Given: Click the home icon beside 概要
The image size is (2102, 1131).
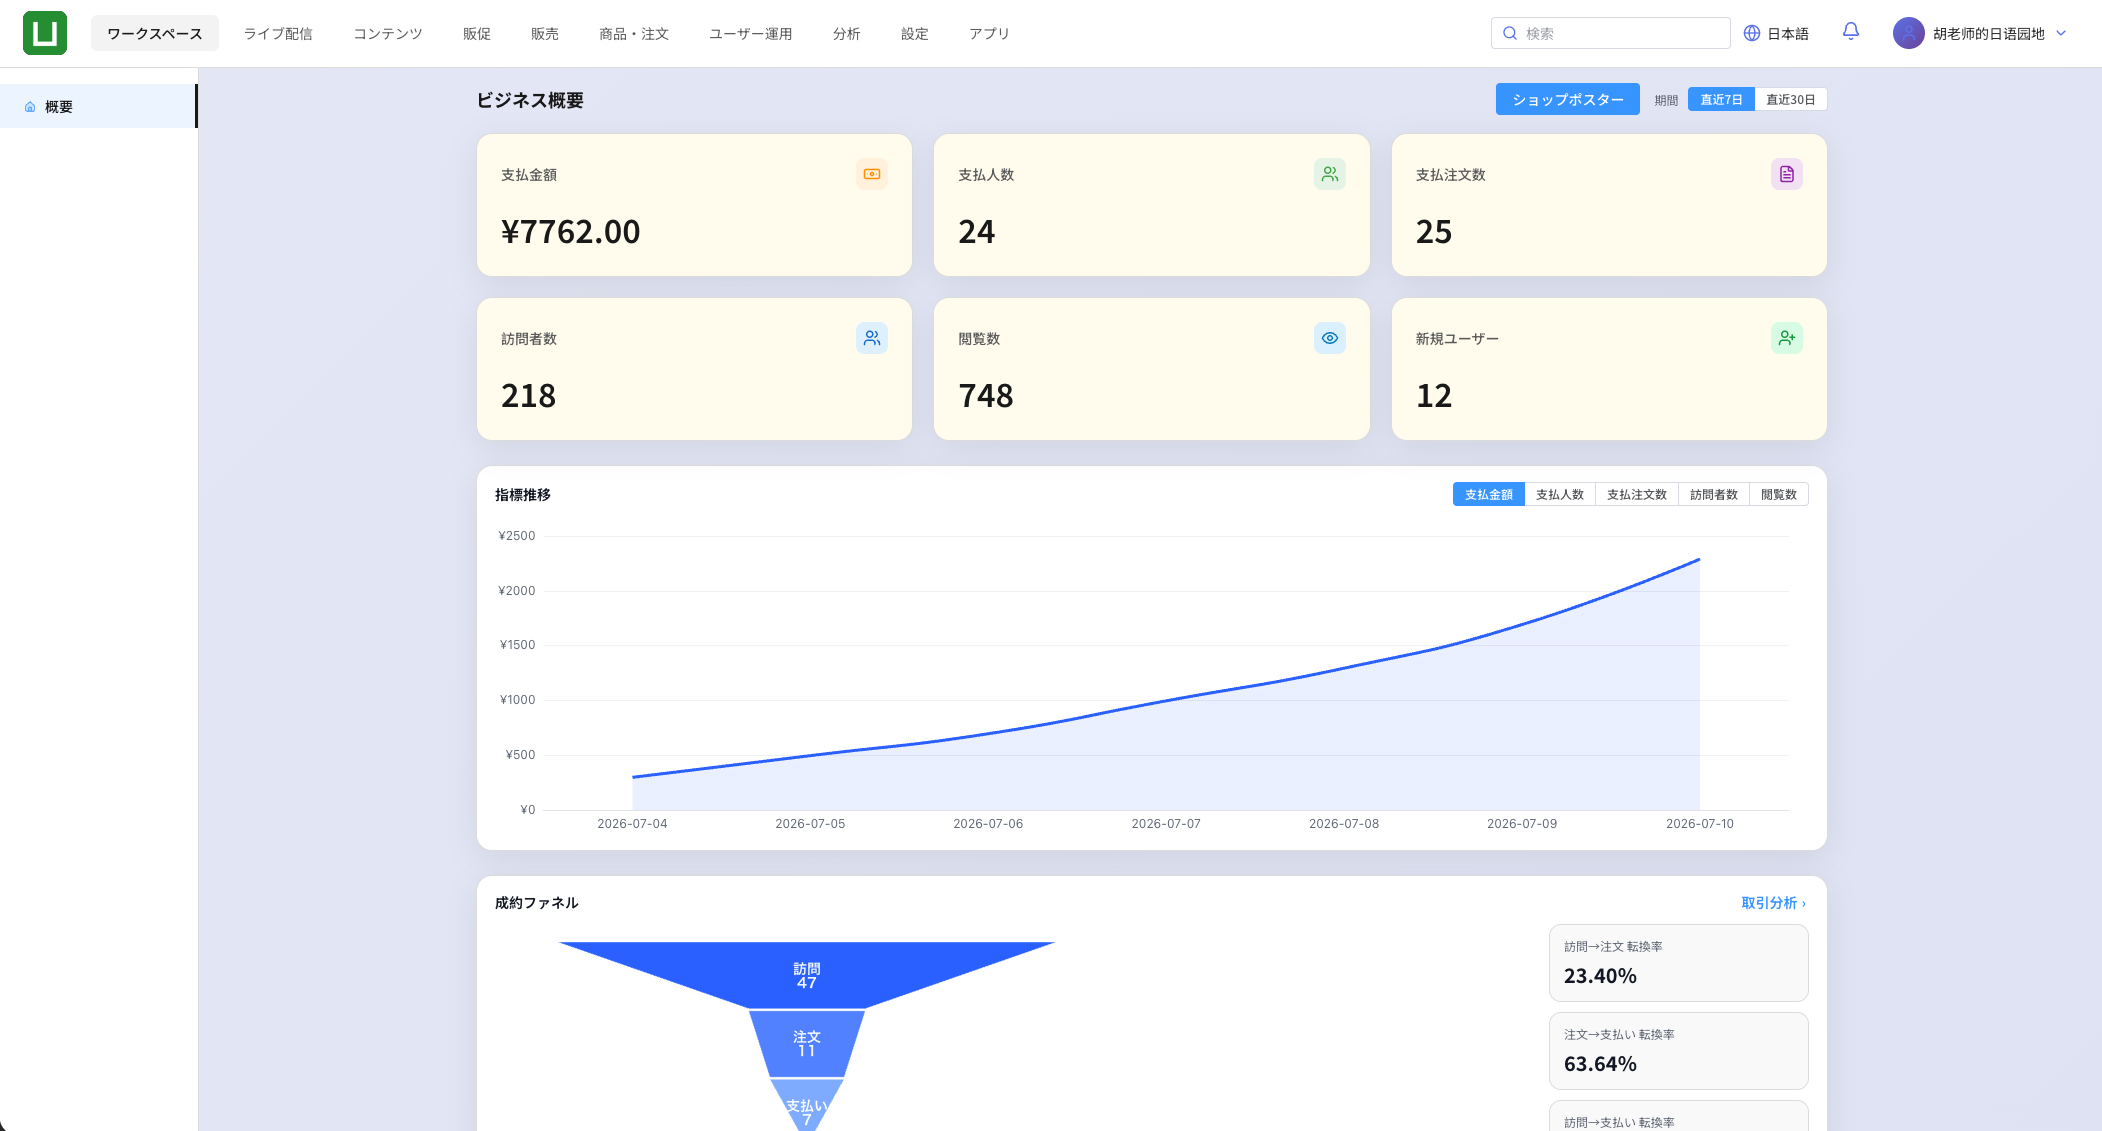Looking at the screenshot, I should tap(30, 107).
